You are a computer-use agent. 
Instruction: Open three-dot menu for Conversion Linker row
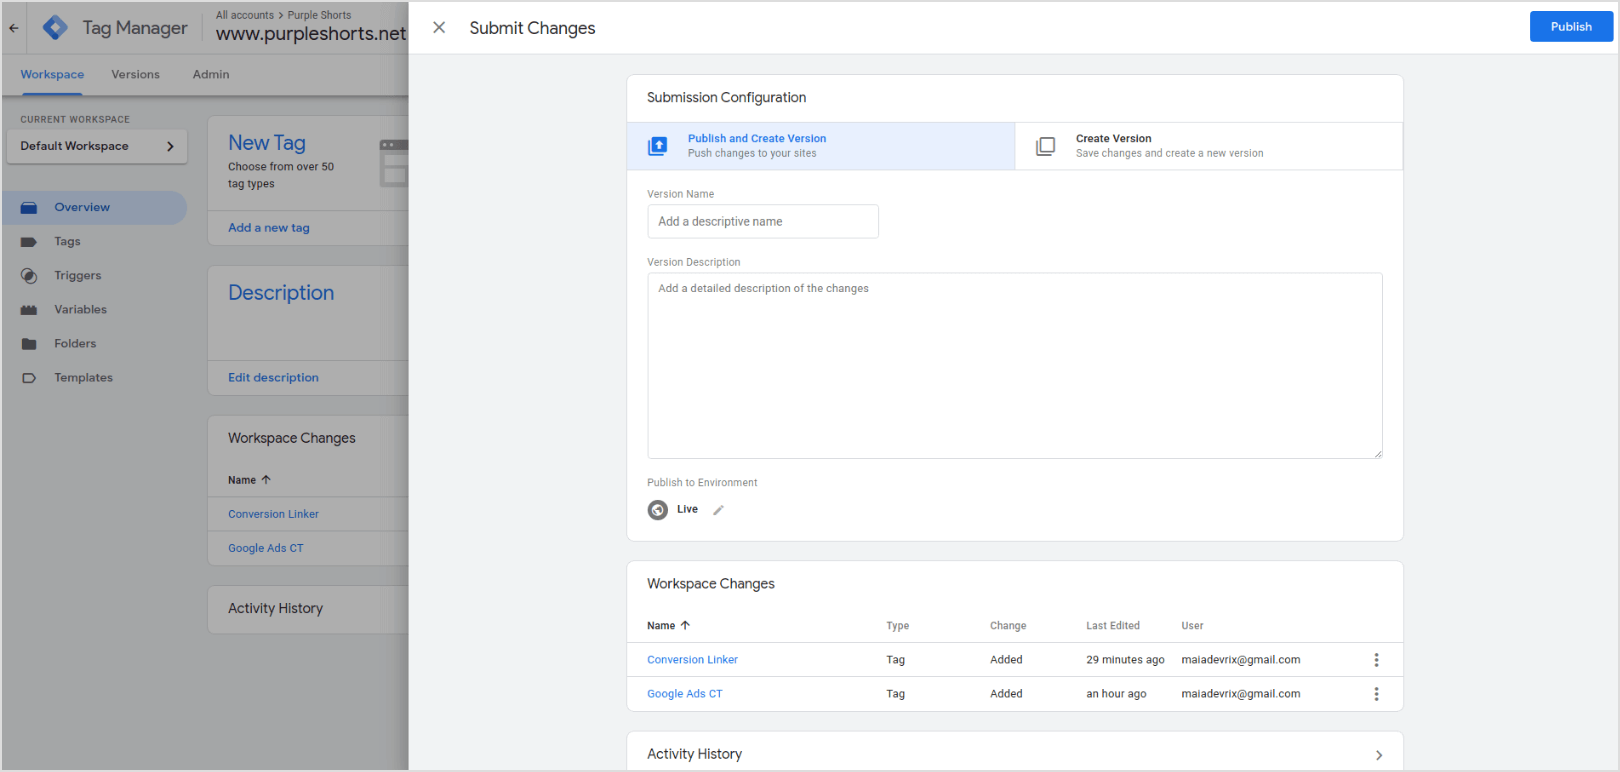pyautogui.click(x=1376, y=660)
